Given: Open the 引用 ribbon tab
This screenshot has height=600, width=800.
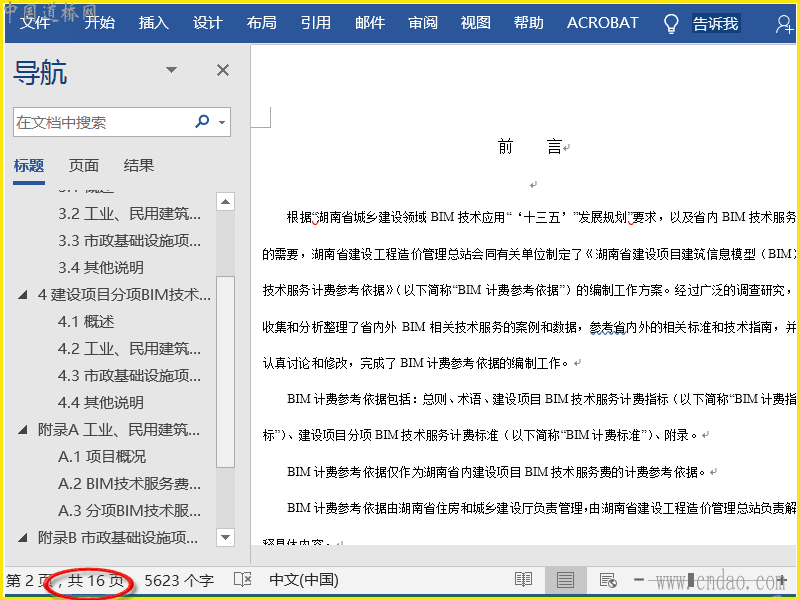Looking at the screenshot, I should tap(316, 23).
